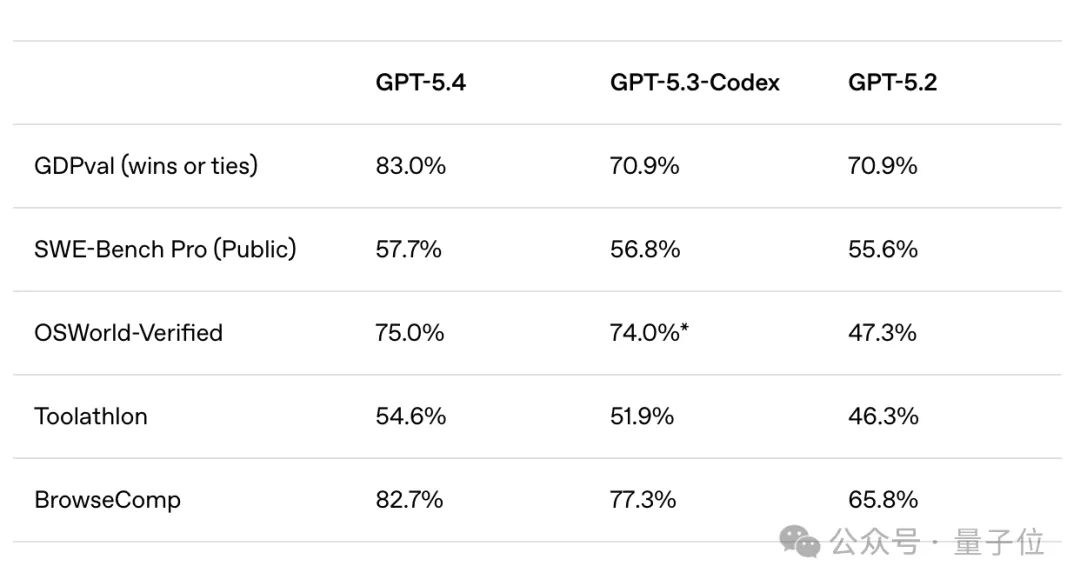Screen dimensions: 1080x586
Task: Click the SWE-Bench Pro (Public) row label
Action: click(165, 249)
